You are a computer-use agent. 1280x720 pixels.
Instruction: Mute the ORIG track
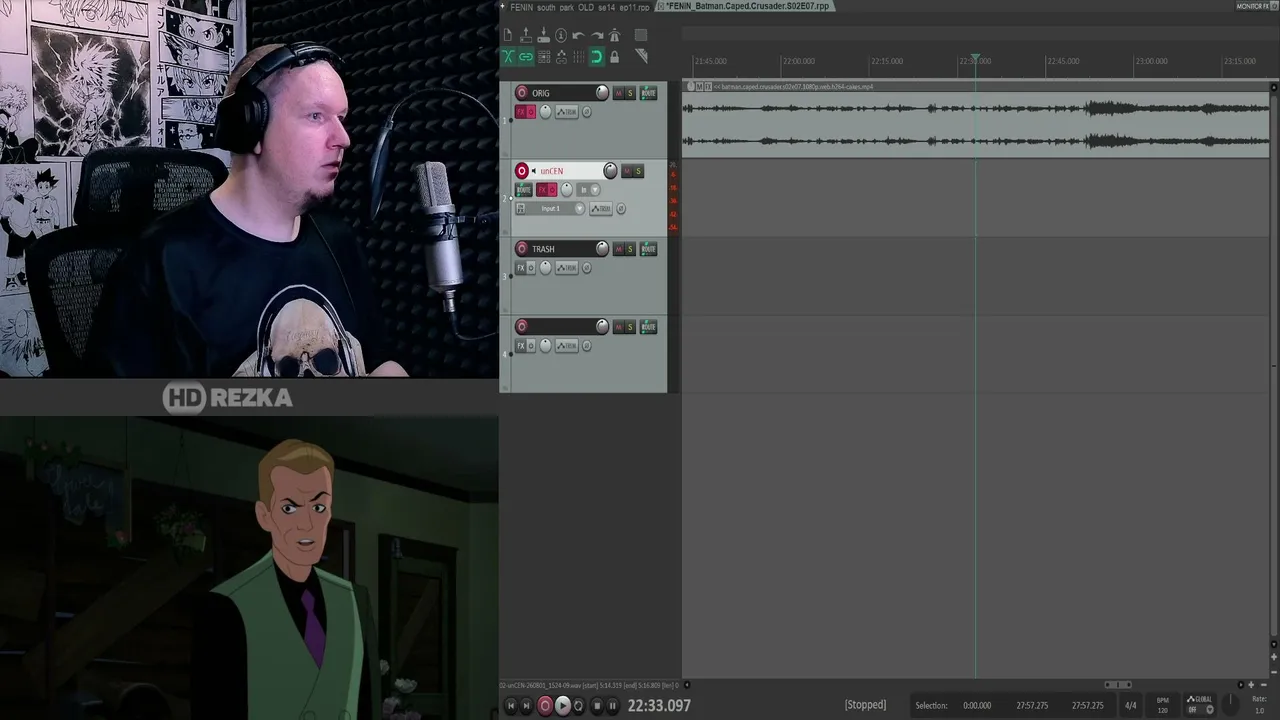click(618, 93)
